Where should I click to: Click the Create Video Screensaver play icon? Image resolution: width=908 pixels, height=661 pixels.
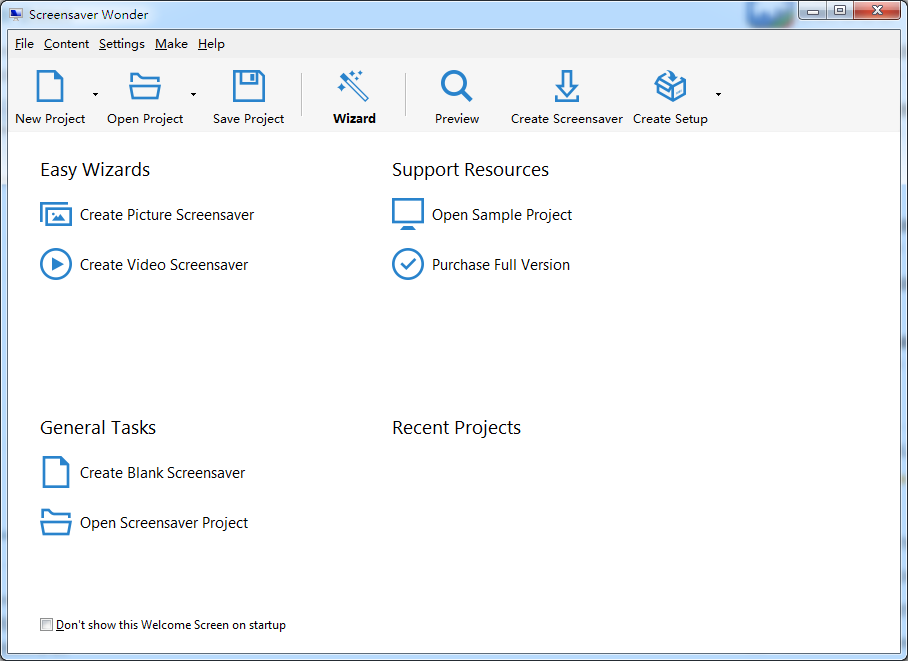(x=56, y=264)
